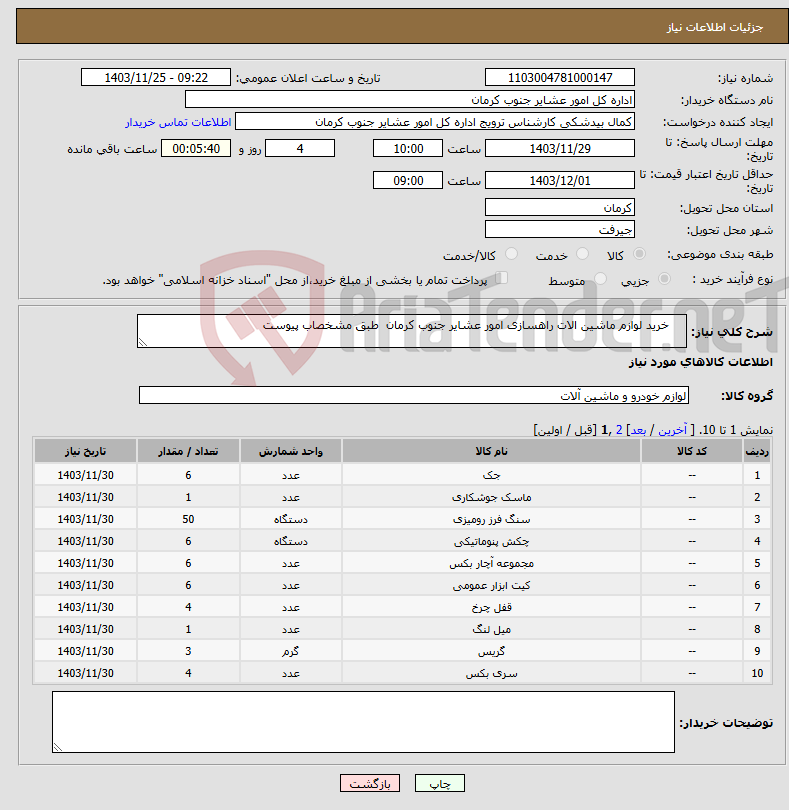
Task: Click the item name سری بکس
Action: pos(491,673)
